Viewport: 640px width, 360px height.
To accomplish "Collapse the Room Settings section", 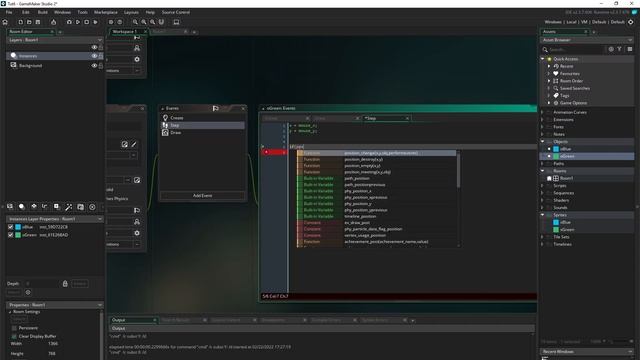I will (10, 312).
